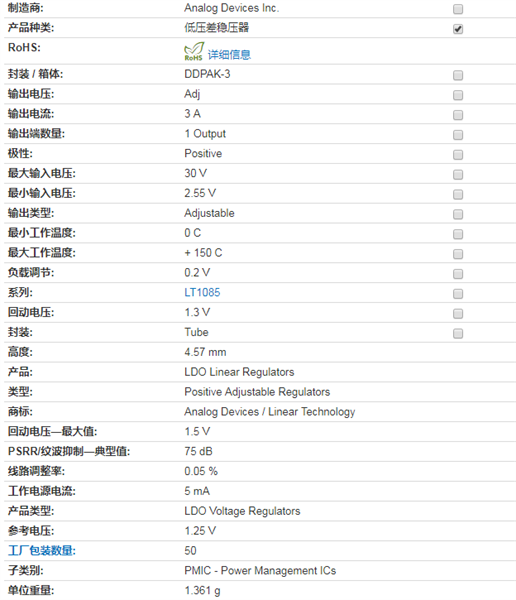
Task: Check the 封装 / 箱体 DDPAK-3 checkbox
Action: (x=458, y=75)
